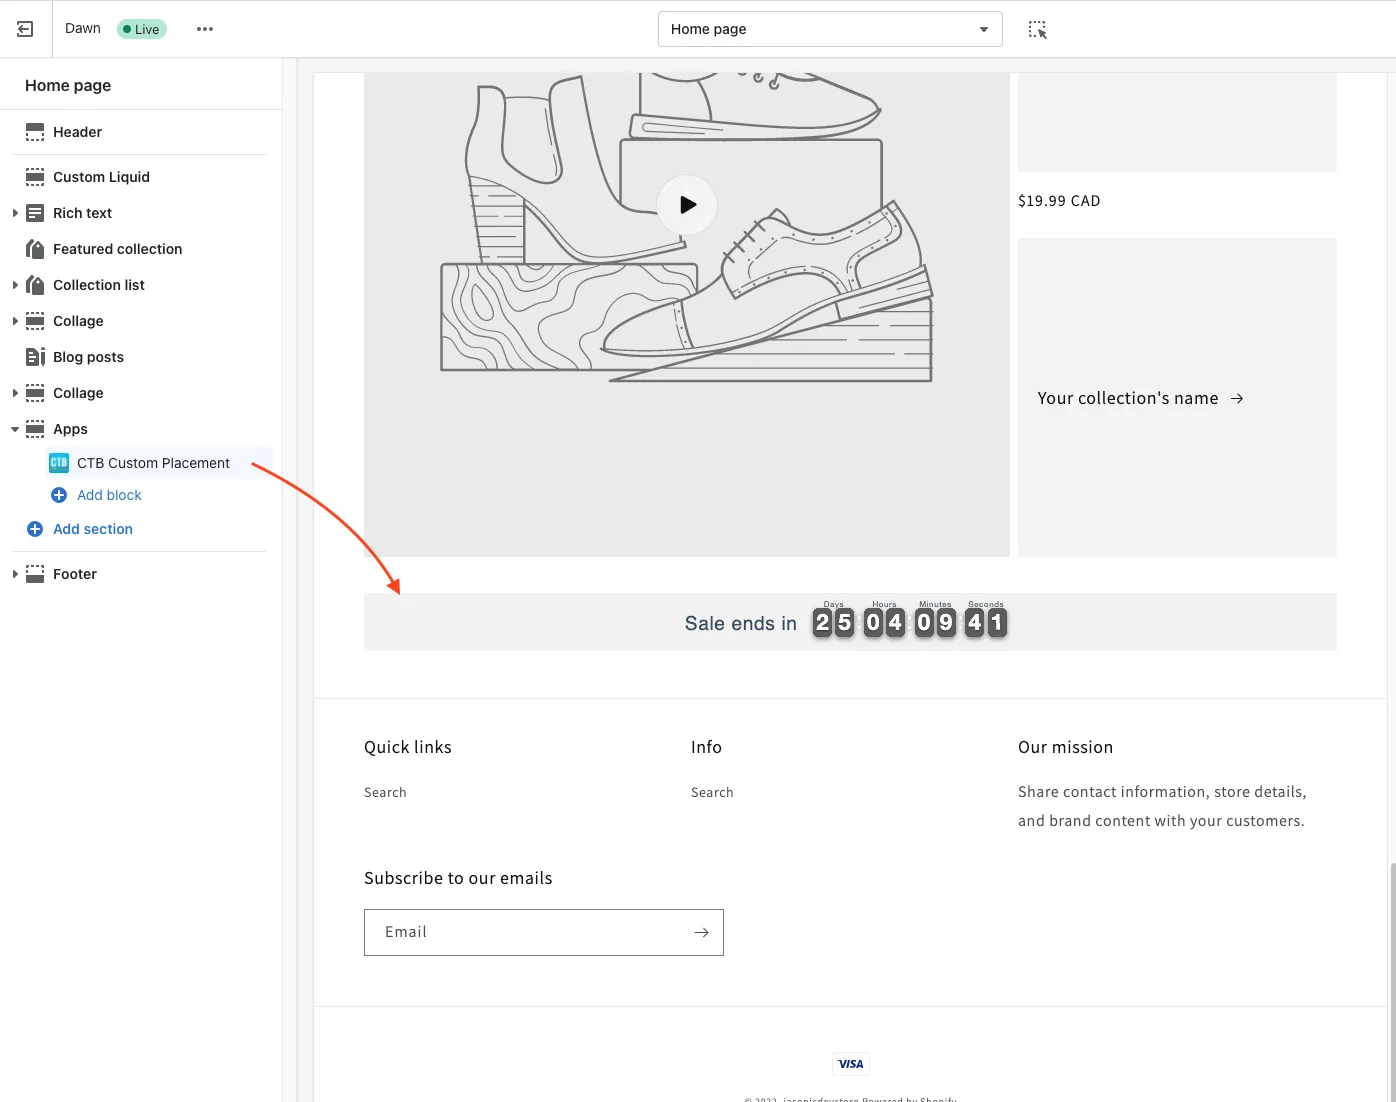The width and height of the screenshot is (1396, 1102).
Task: Click the Home page sidebar heading
Action: (68, 85)
